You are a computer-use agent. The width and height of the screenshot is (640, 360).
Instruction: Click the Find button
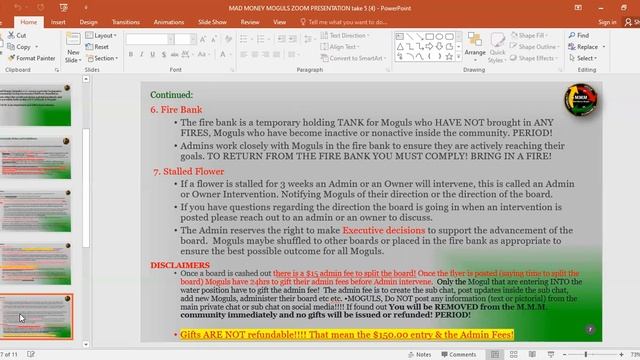(x=579, y=36)
